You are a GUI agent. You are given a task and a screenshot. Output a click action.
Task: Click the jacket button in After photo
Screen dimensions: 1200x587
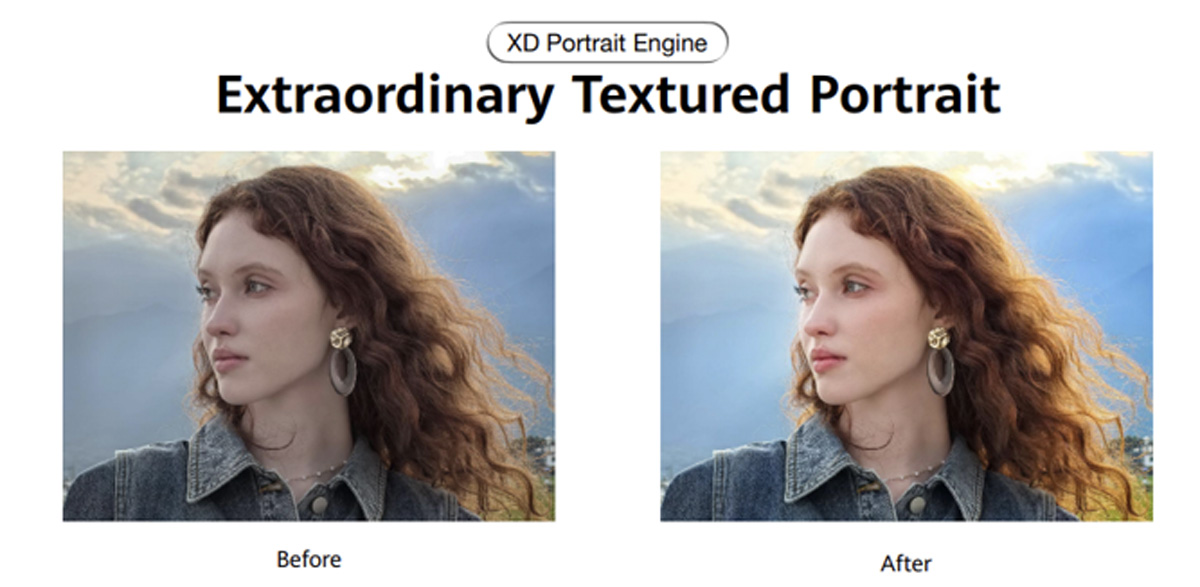tap(916, 504)
